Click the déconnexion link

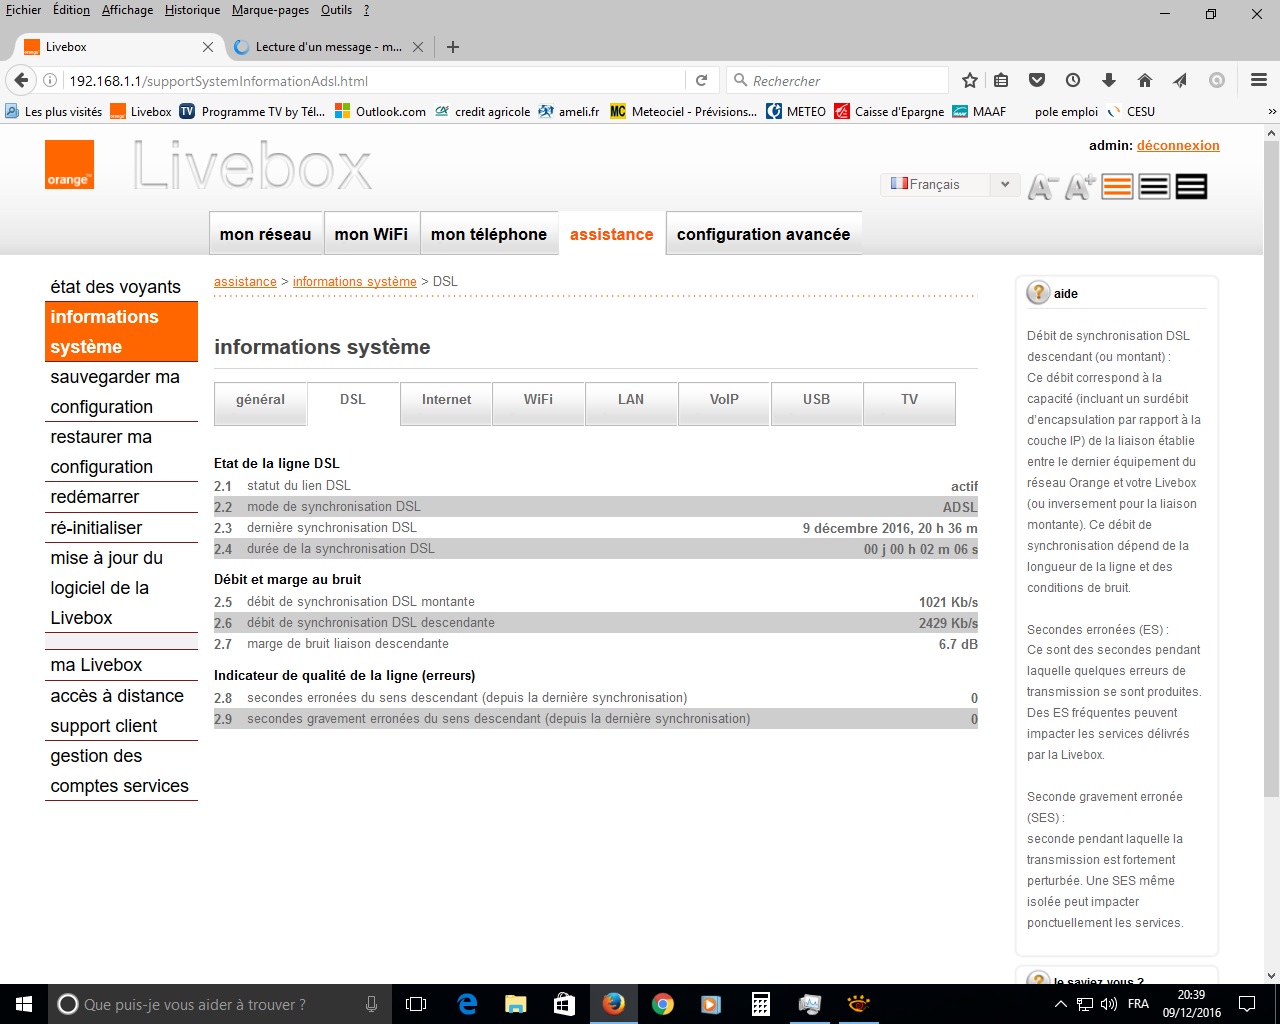click(1178, 145)
